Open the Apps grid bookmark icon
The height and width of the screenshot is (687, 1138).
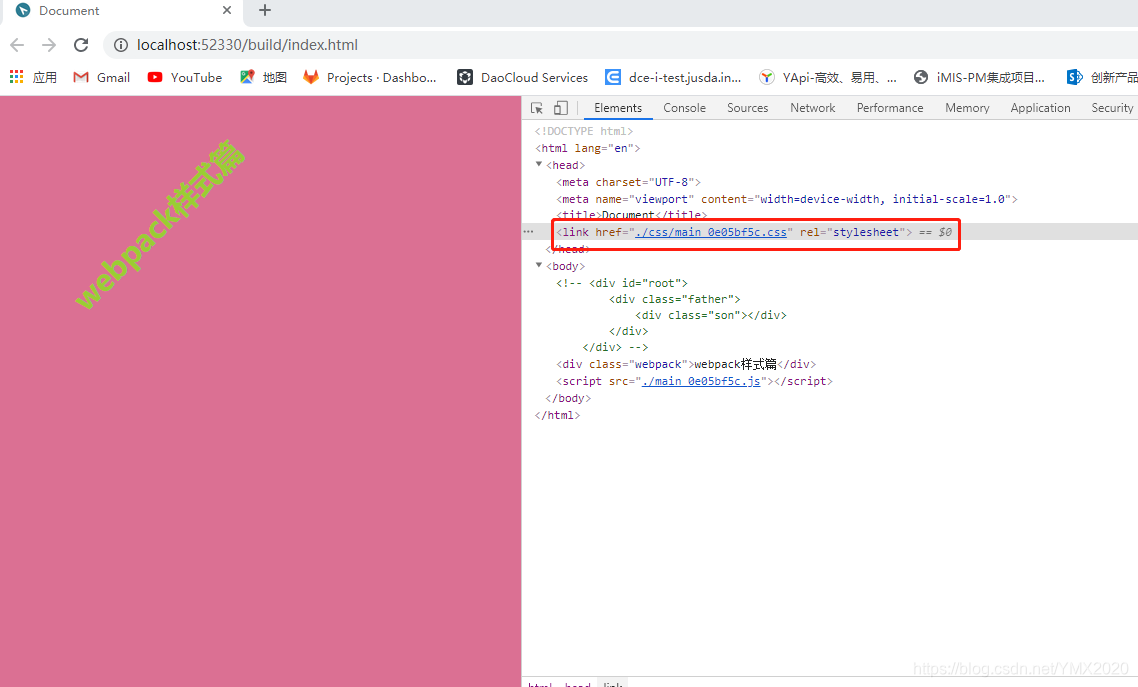16,77
